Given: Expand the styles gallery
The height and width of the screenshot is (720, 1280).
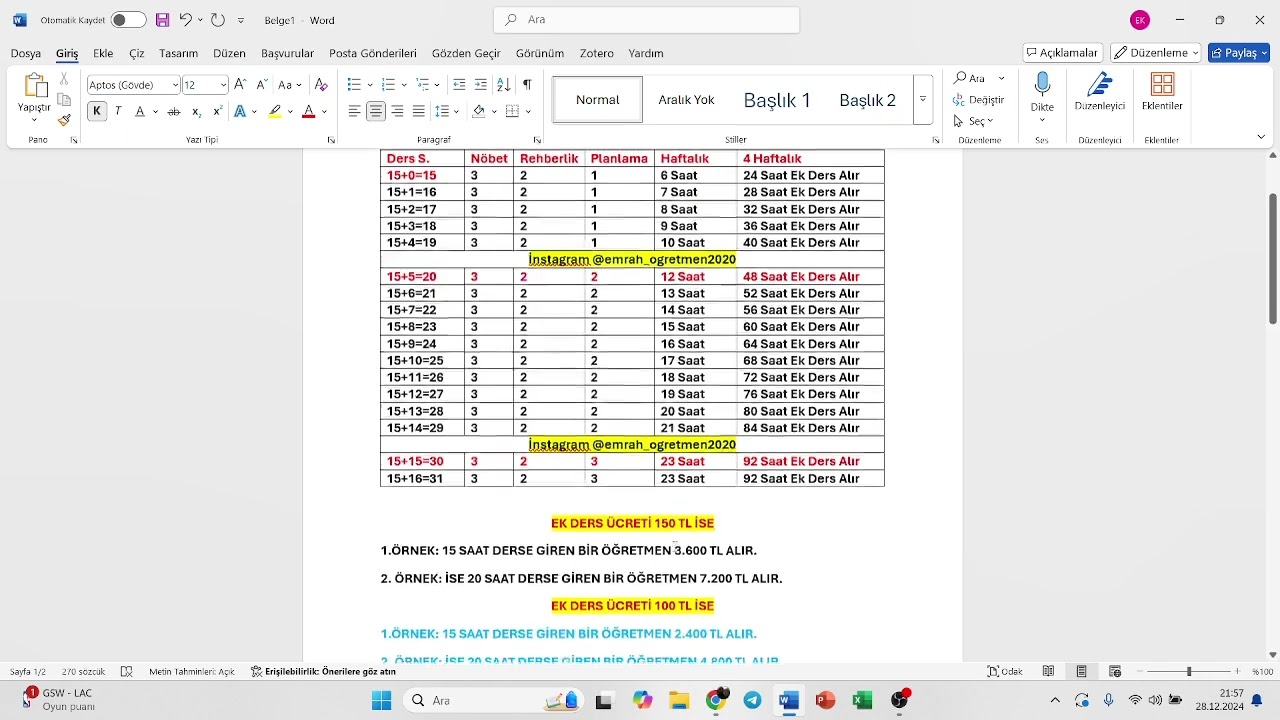Looking at the screenshot, I should [x=923, y=100].
